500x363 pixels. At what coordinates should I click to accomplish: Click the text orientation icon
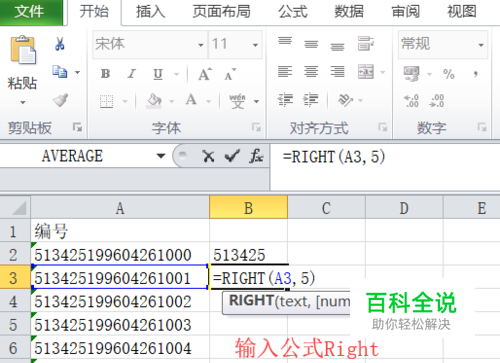(346, 100)
